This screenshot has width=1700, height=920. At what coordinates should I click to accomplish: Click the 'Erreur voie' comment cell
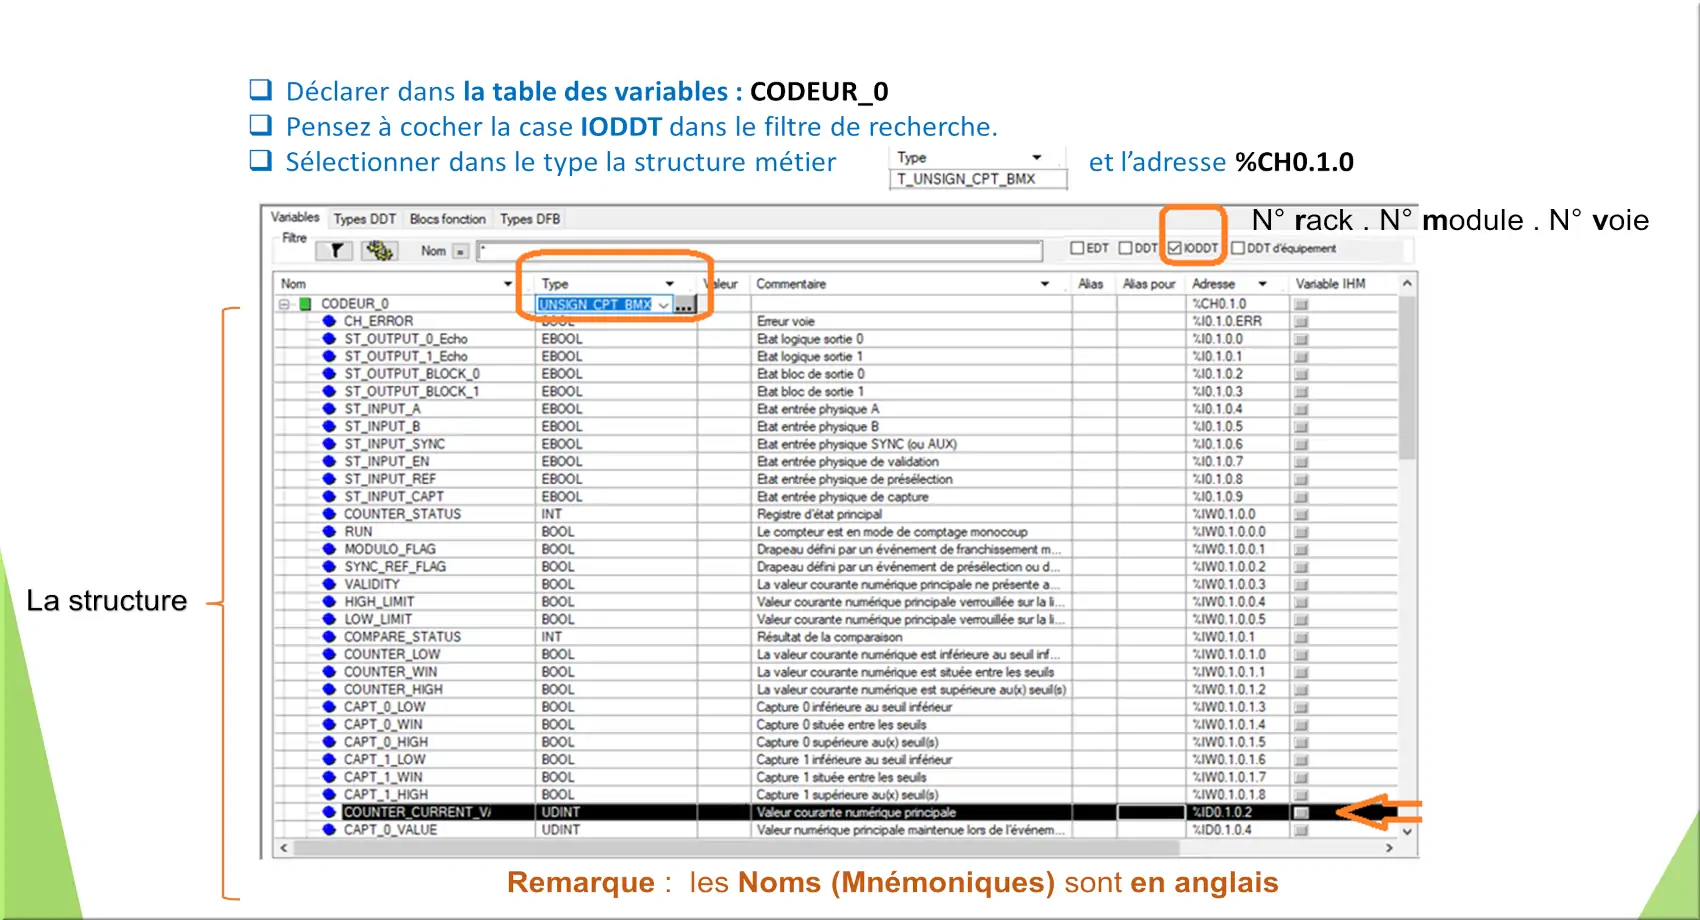point(911,322)
